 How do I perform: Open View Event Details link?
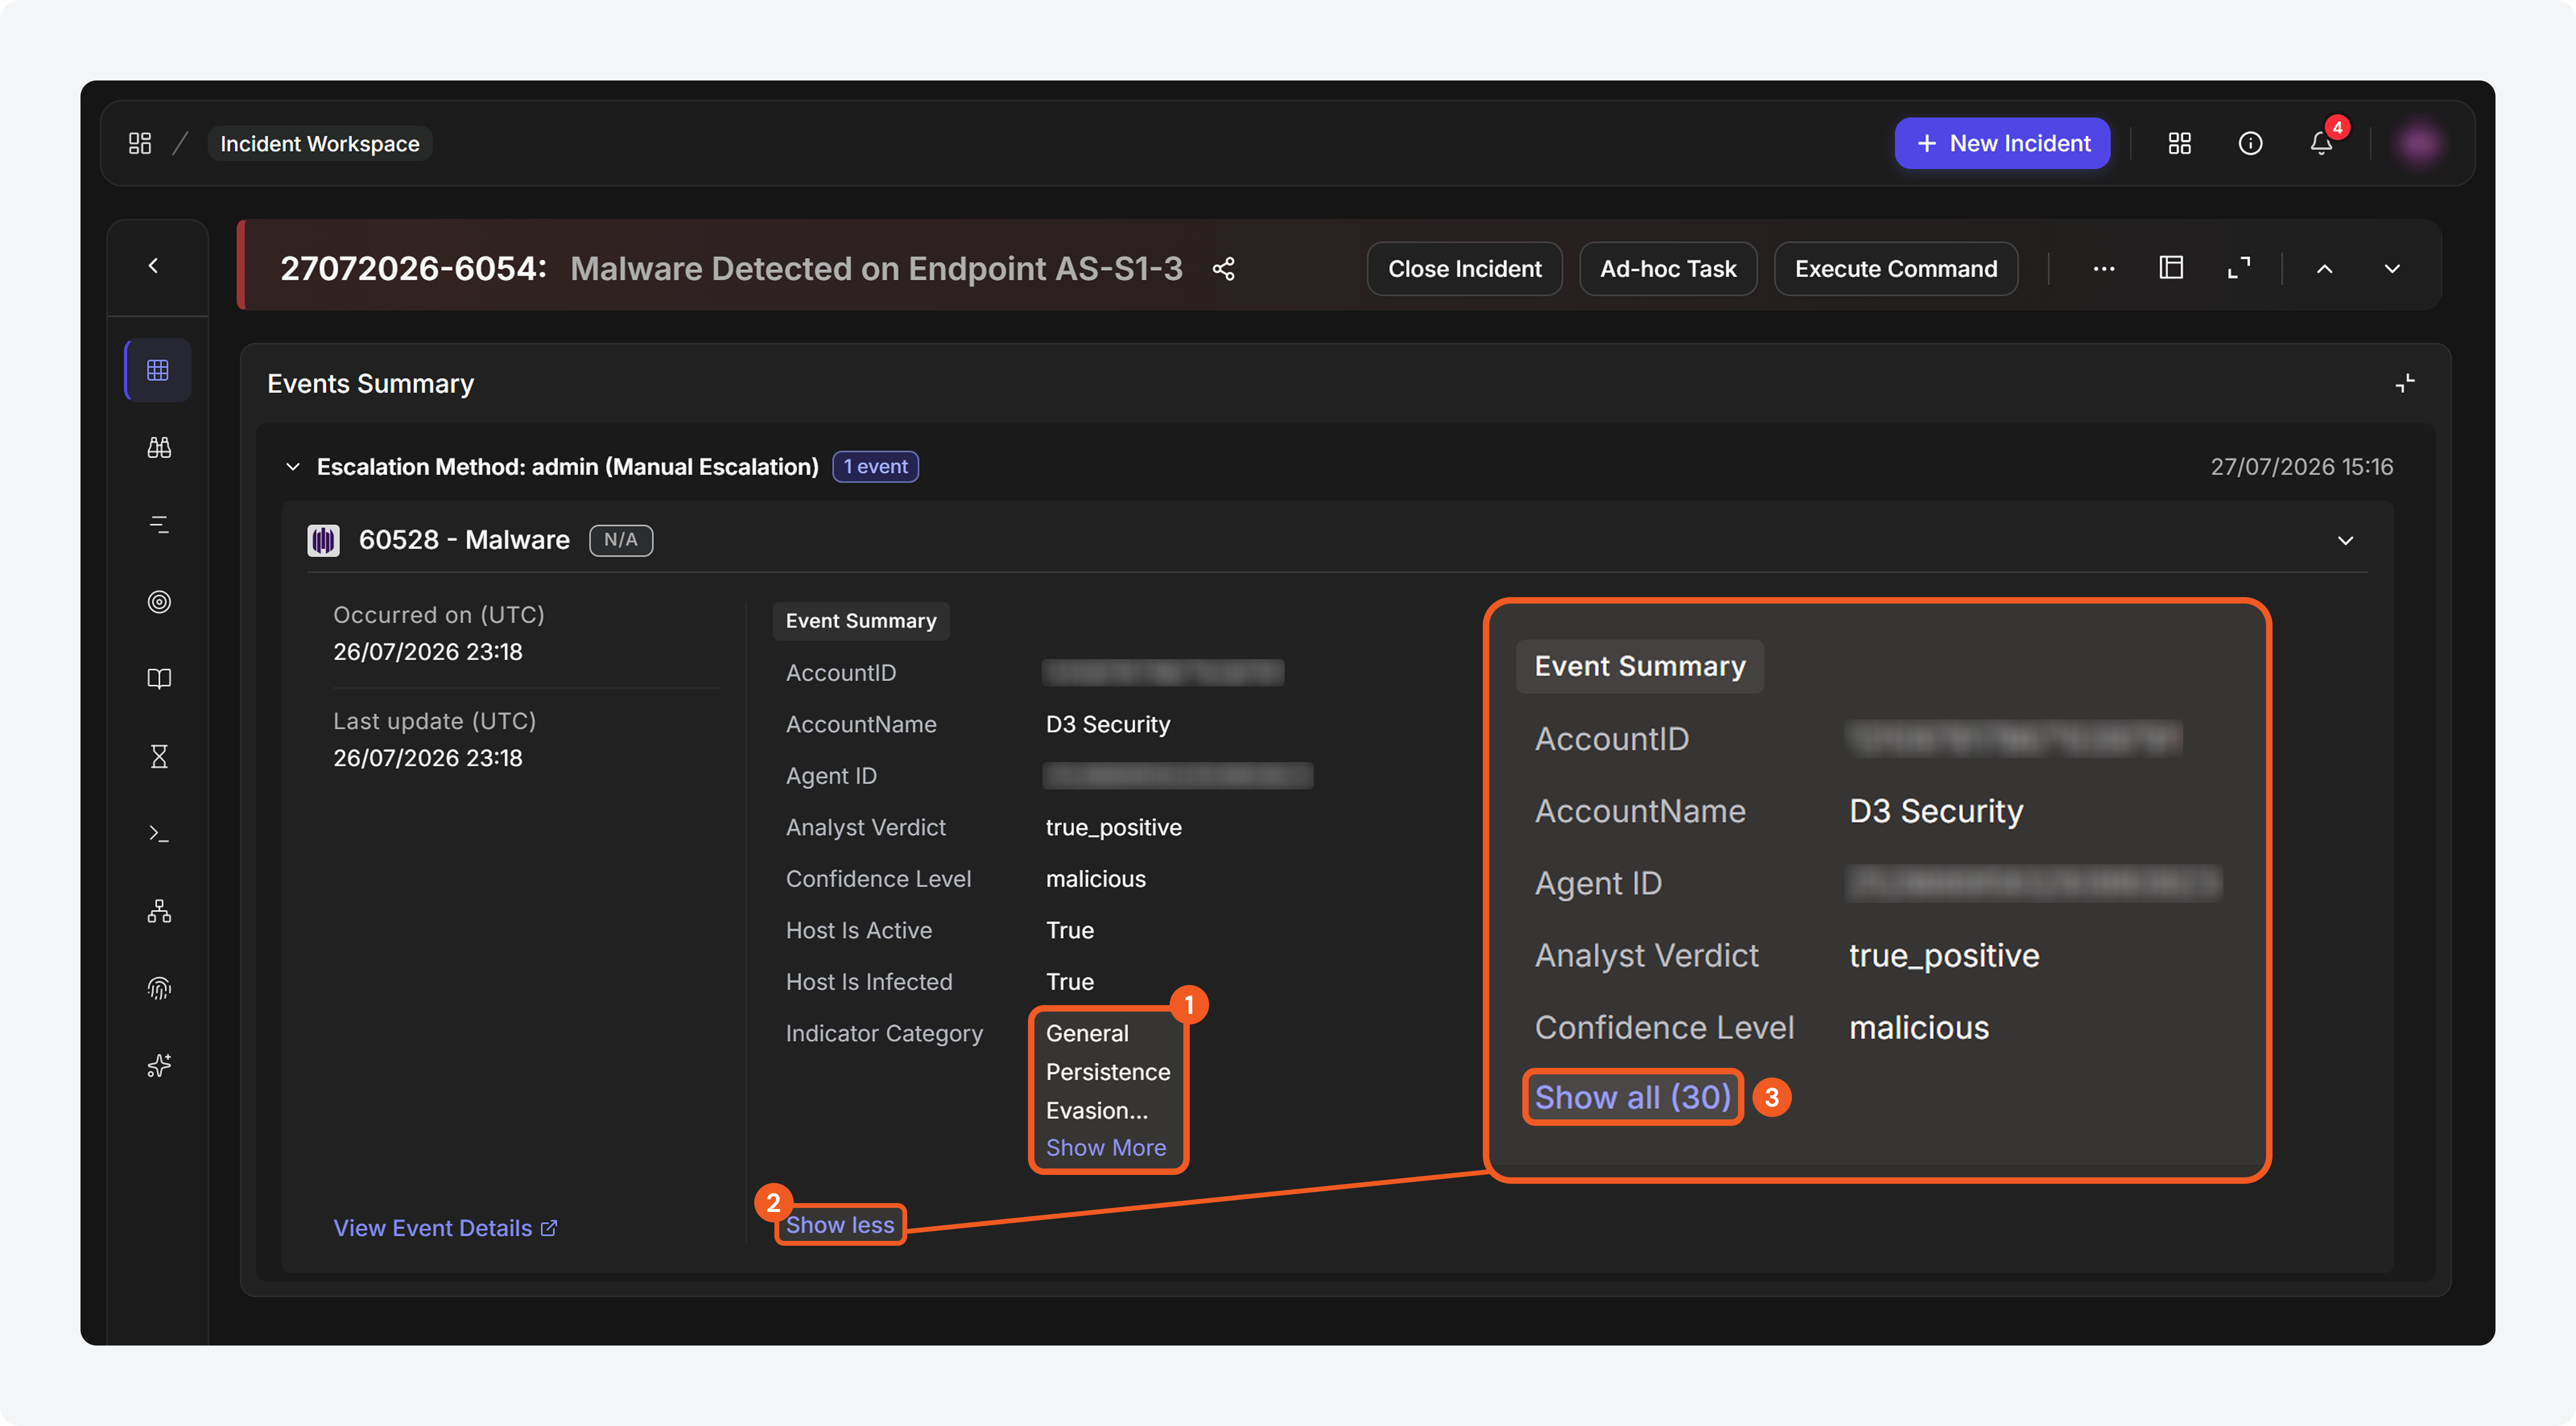445,1228
